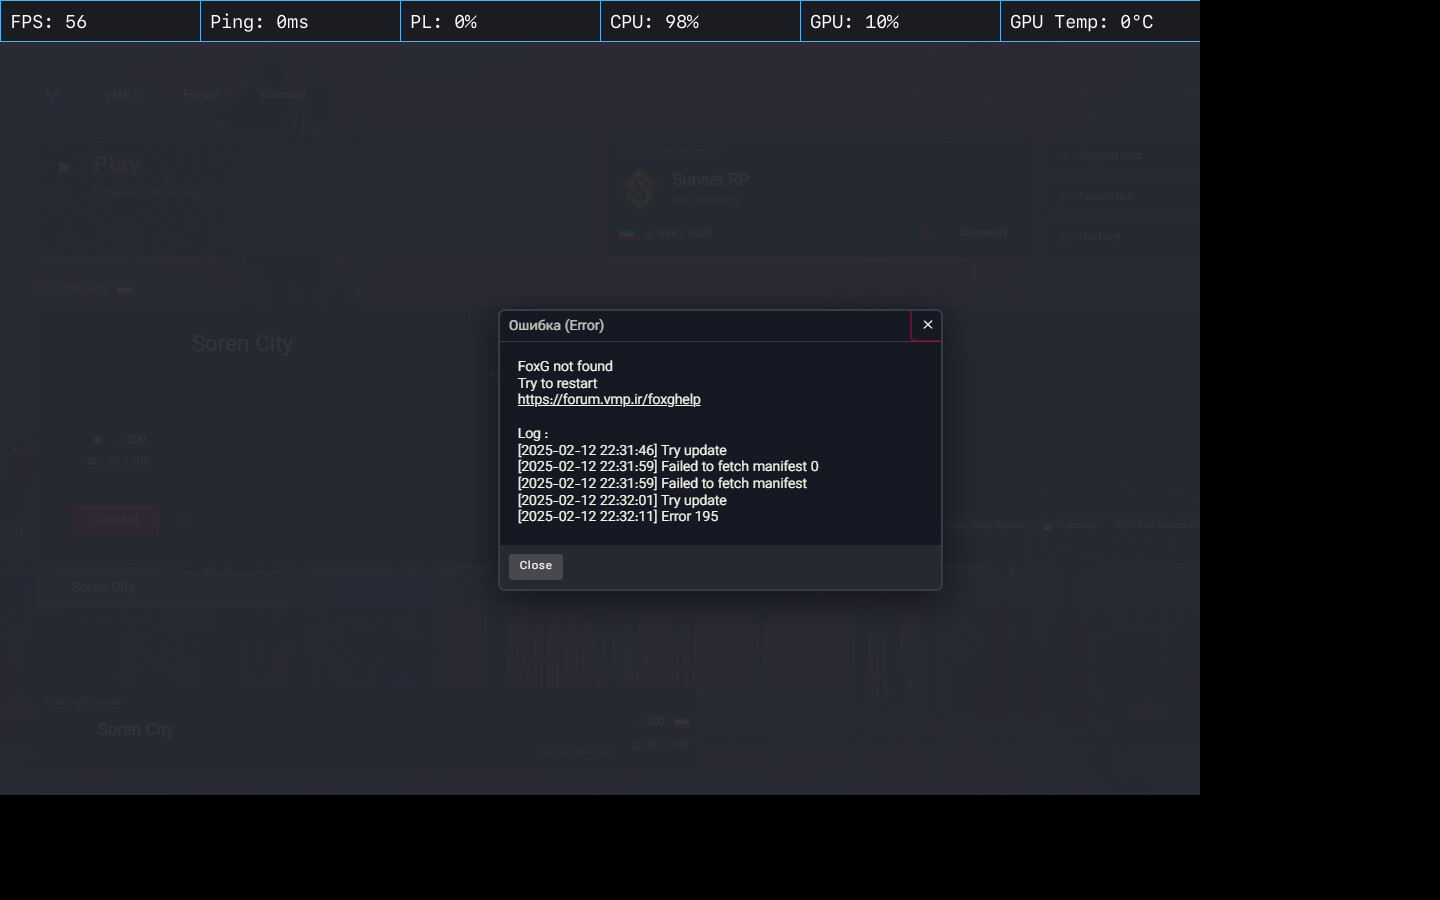Click the Sunset RP server logo

click(640, 188)
